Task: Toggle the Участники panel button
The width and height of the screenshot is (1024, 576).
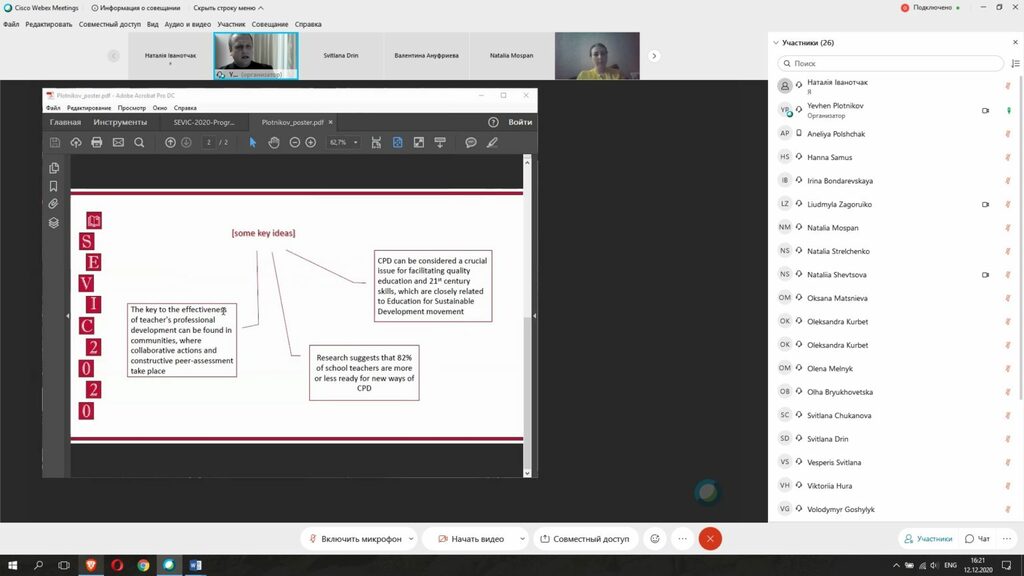Action: point(928,539)
